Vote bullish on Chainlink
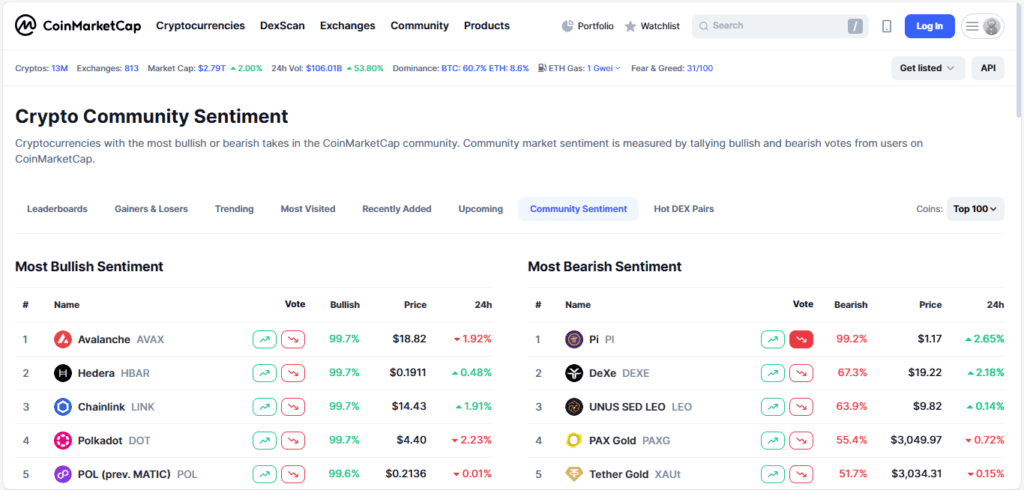The image size is (1024, 490). [264, 406]
